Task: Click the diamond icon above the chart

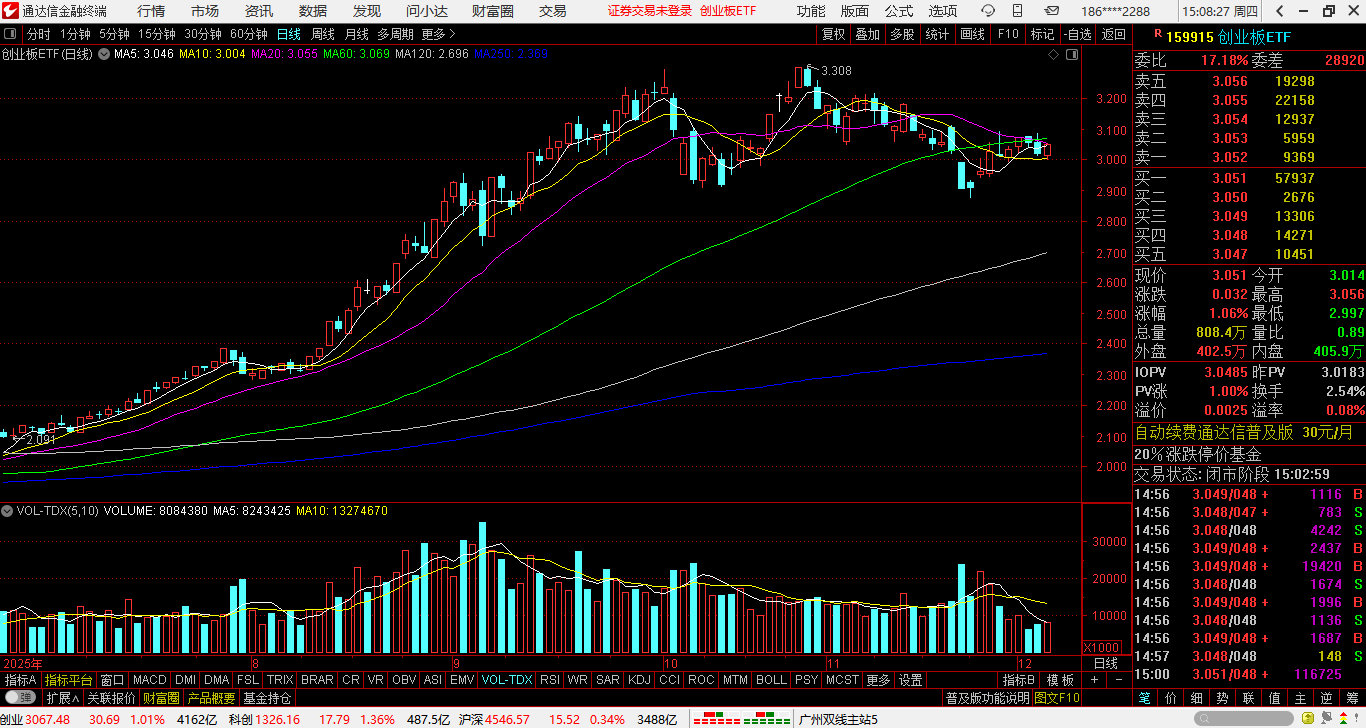Action: click(1053, 54)
